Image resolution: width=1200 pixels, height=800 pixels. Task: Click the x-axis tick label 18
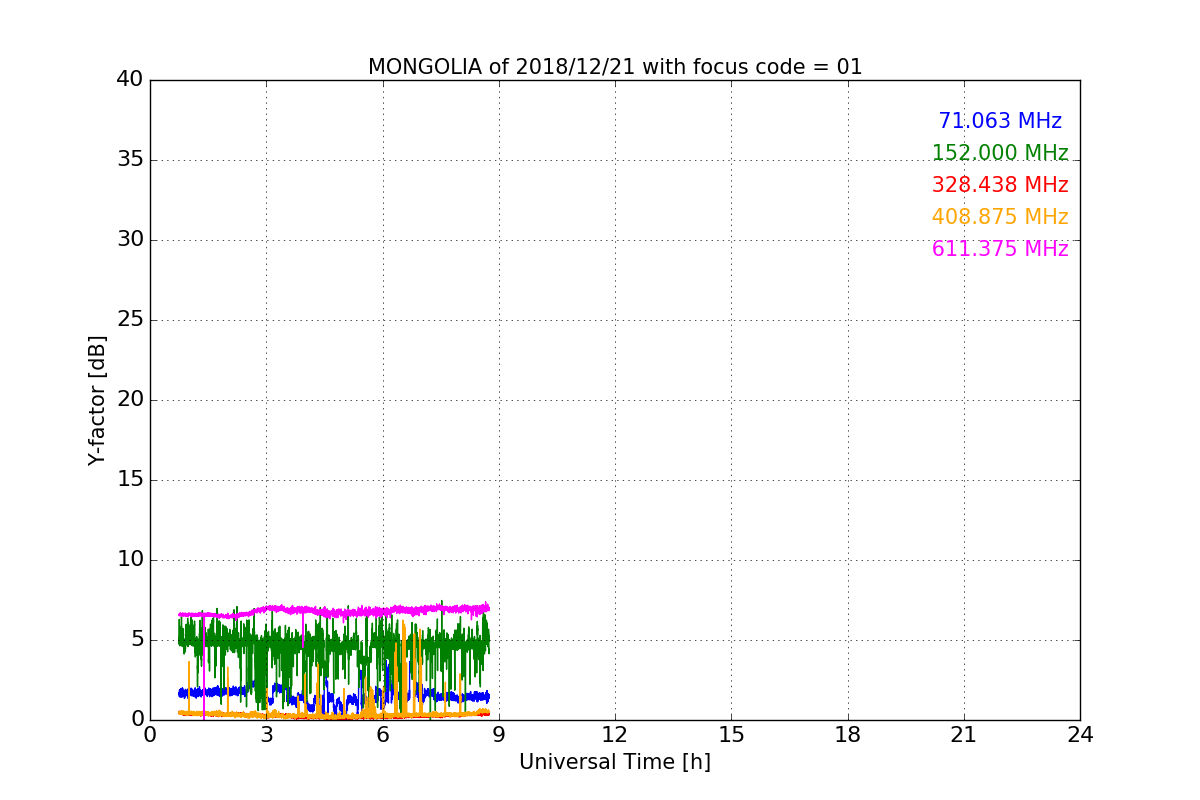coord(848,735)
